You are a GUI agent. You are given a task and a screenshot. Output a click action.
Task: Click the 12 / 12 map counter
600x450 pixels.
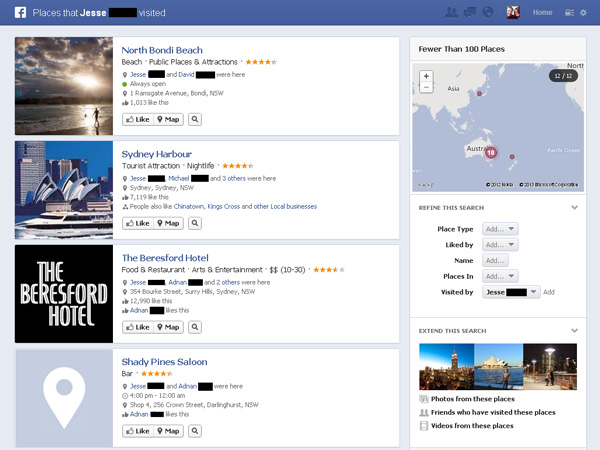(563, 76)
